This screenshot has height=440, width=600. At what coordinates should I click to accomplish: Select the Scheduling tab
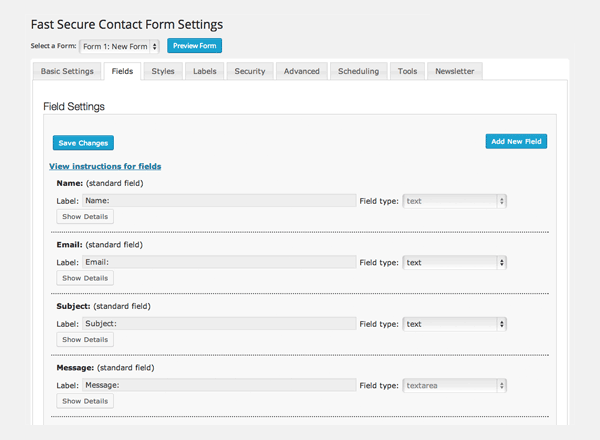(359, 71)
